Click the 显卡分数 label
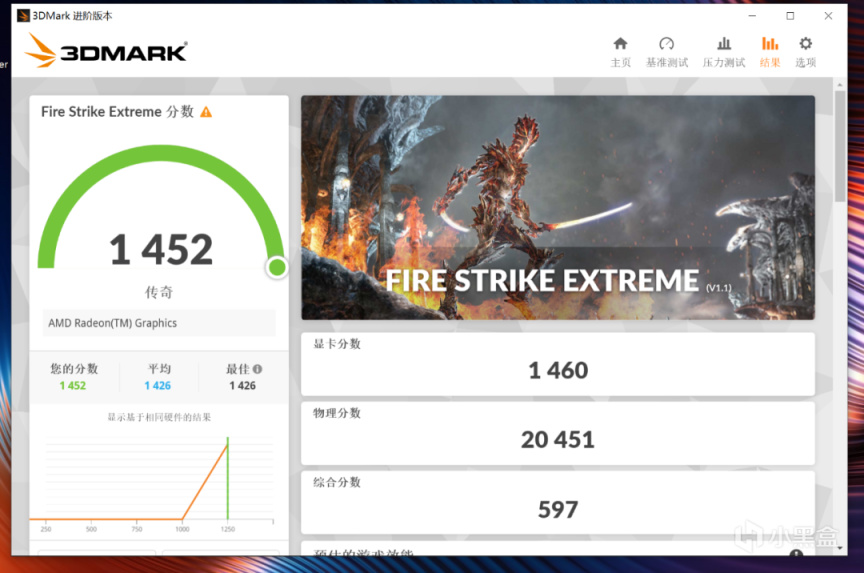Image resolution: width=864 pixels, height=573 pixels. [x=337, y=344]
